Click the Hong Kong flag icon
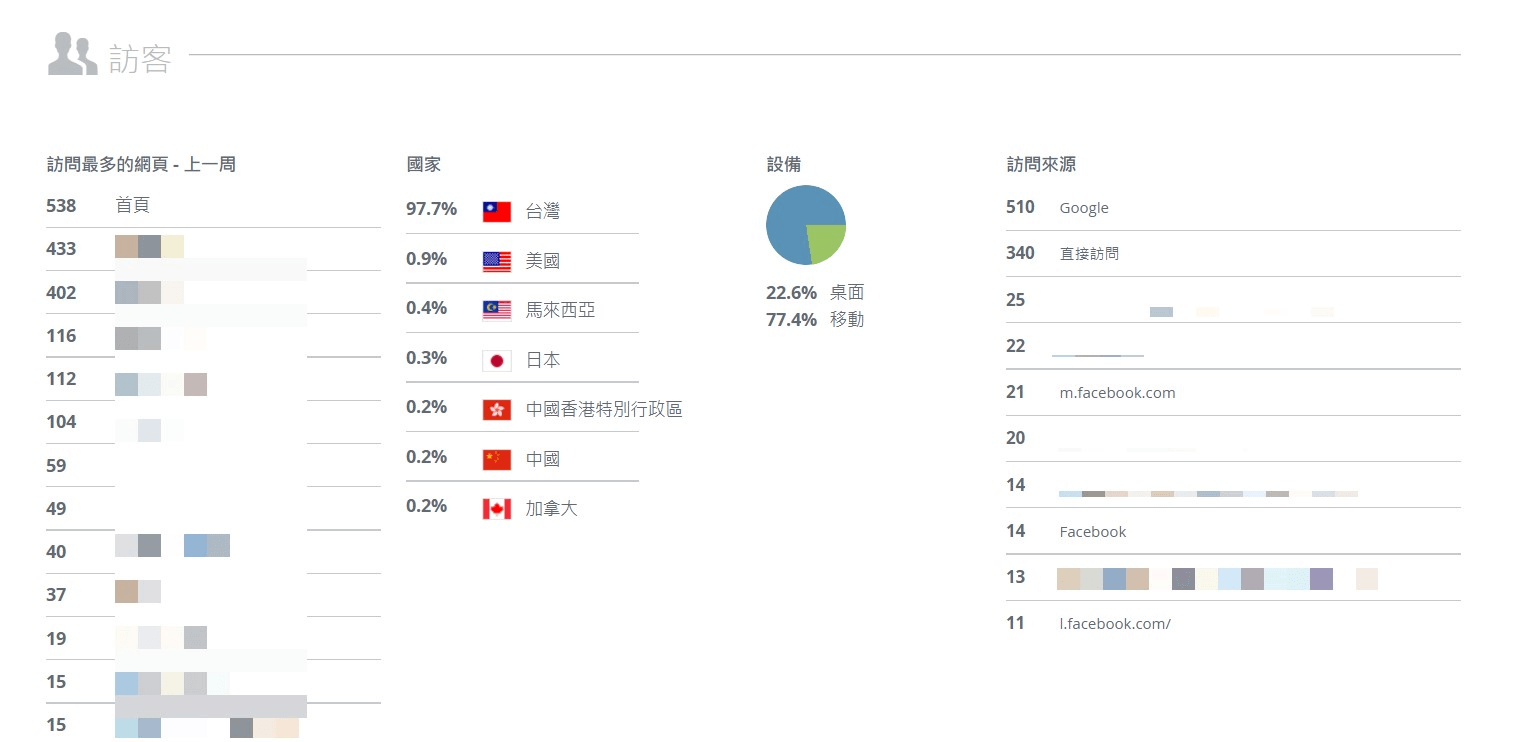The image size is (1525, 742). pyautogui.click(x=496, y=408)
